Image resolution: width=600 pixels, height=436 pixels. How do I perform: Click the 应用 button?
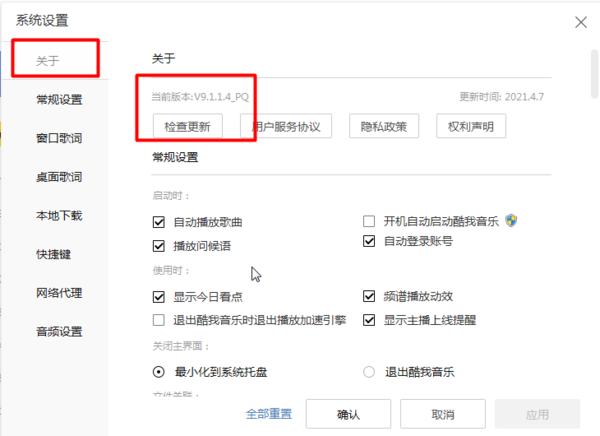(537, 414)
